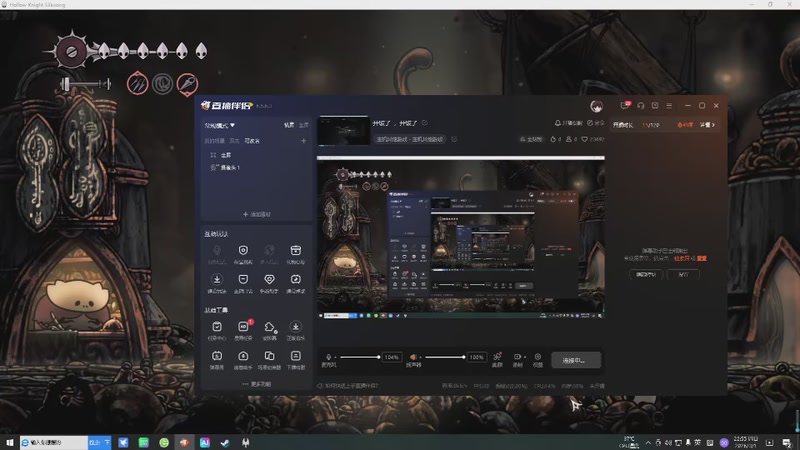
Task: Add a new scene with plus icon
Action: (304, 141)
